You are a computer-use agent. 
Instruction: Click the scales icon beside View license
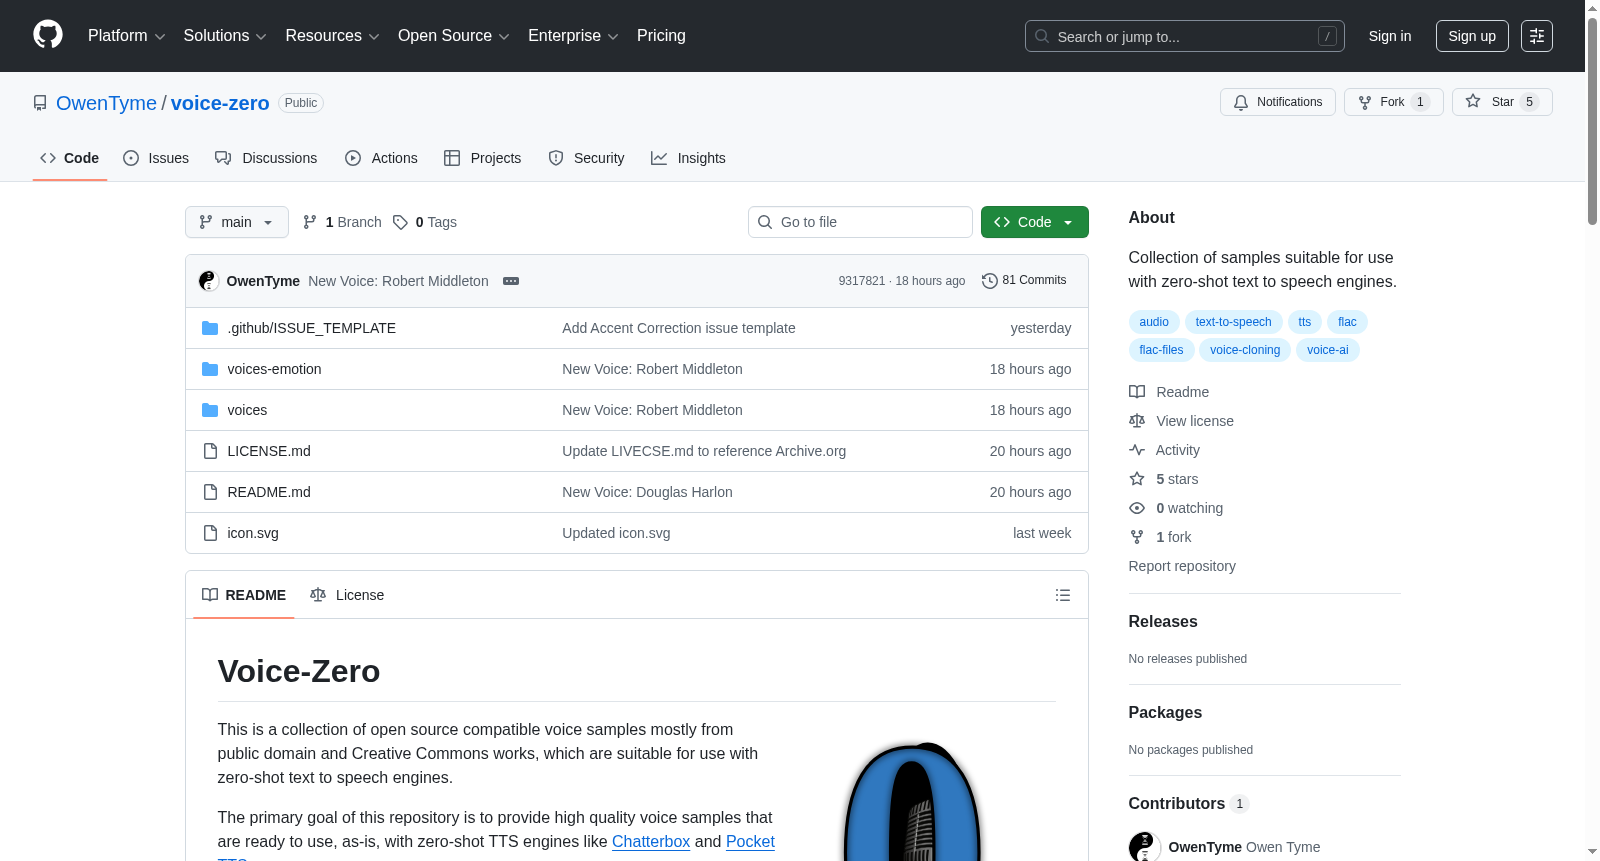1137,421
